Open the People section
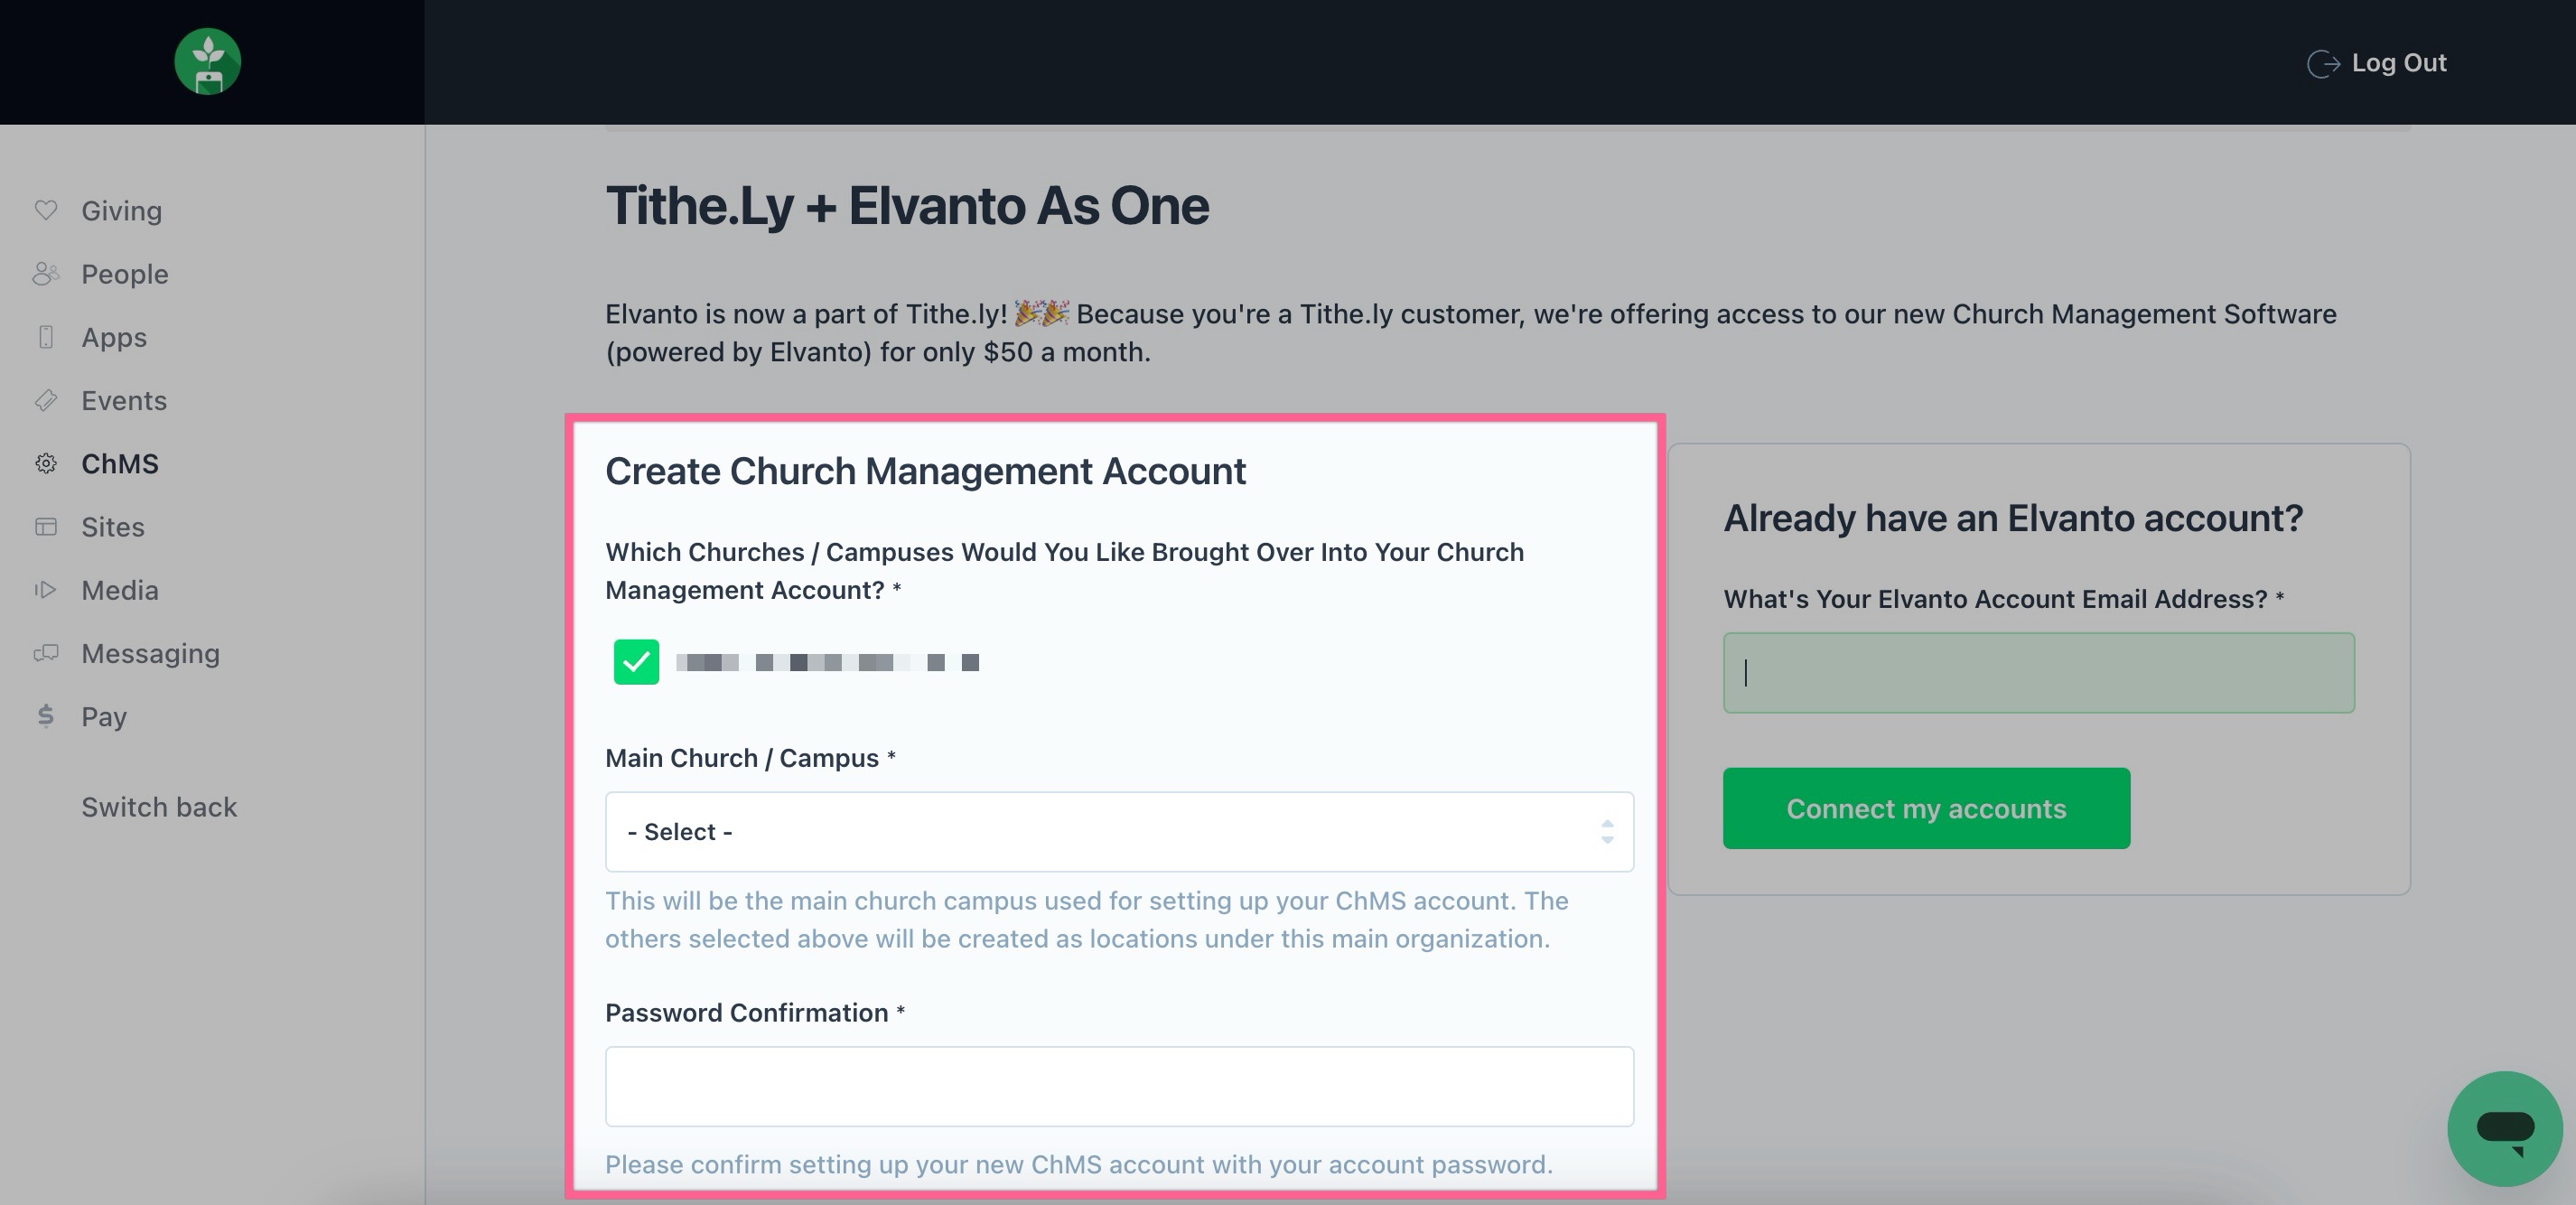This screenshot has width=2576, height=1205. [x=124, y=273]
